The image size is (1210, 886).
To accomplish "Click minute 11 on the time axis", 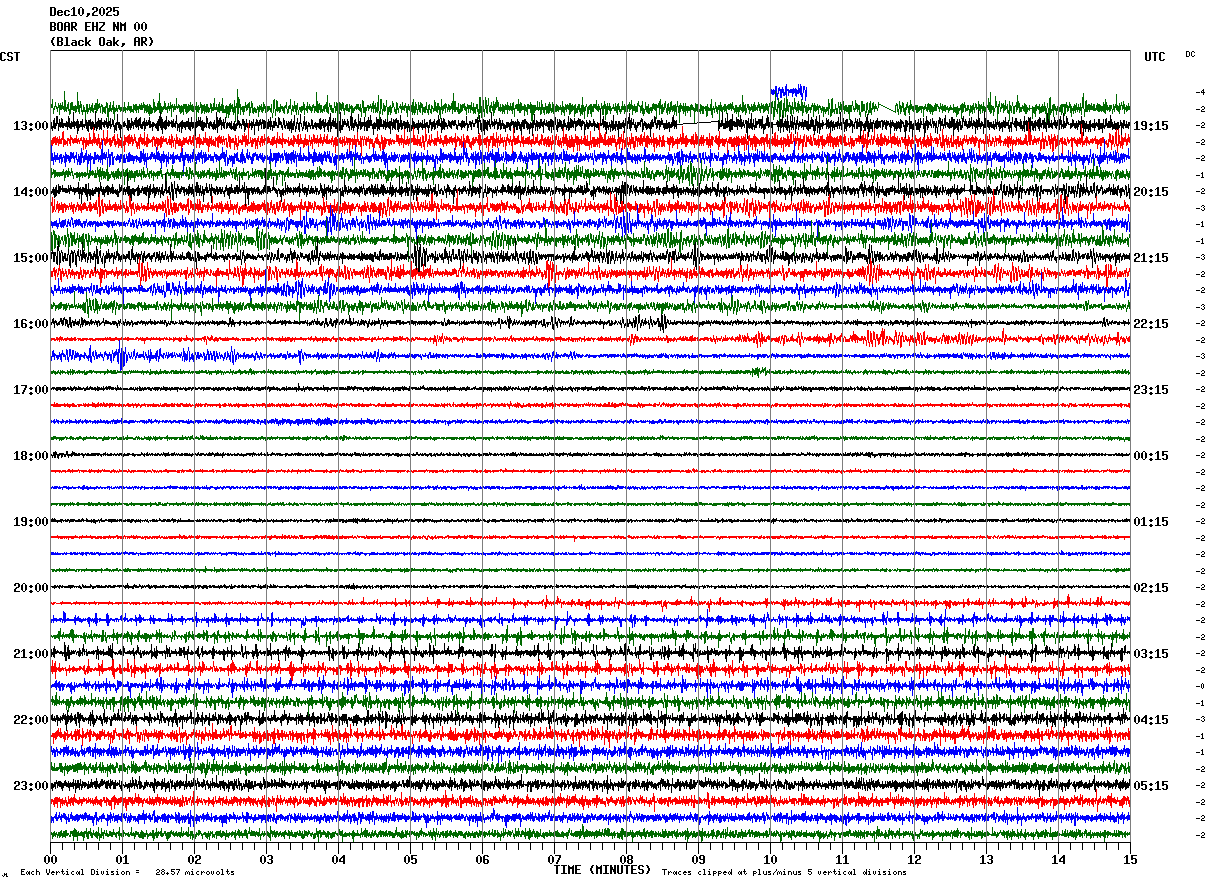I will [x=842, y=859].
